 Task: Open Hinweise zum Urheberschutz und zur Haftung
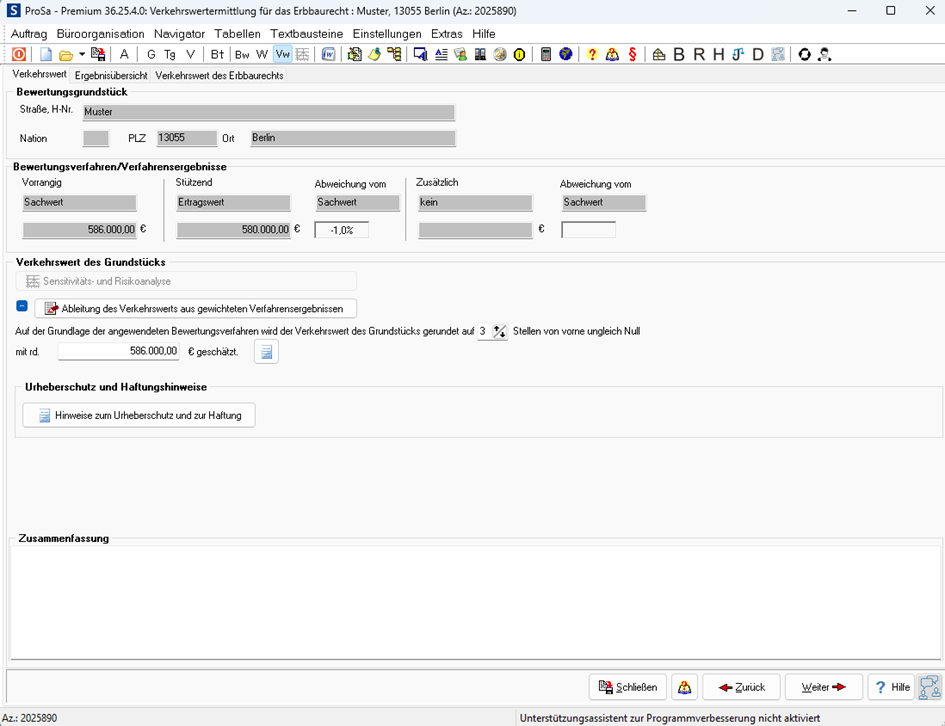(x=139, y=415)
